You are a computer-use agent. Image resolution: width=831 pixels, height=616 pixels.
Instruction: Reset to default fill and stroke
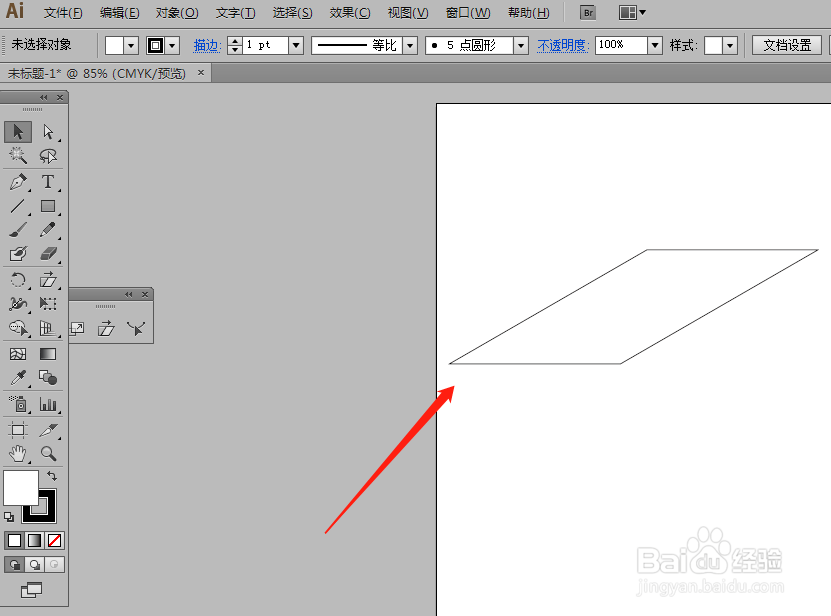pyautogui.click(x=9, y=516)
